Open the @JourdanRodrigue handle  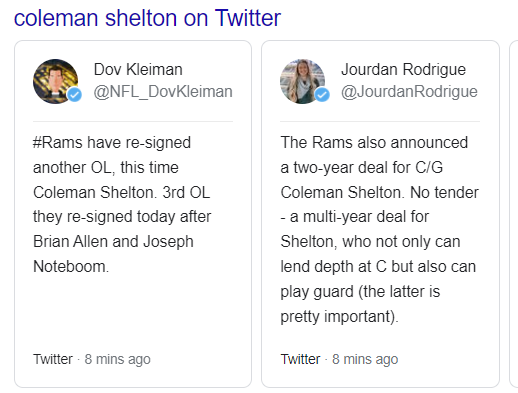coord(409,92)
